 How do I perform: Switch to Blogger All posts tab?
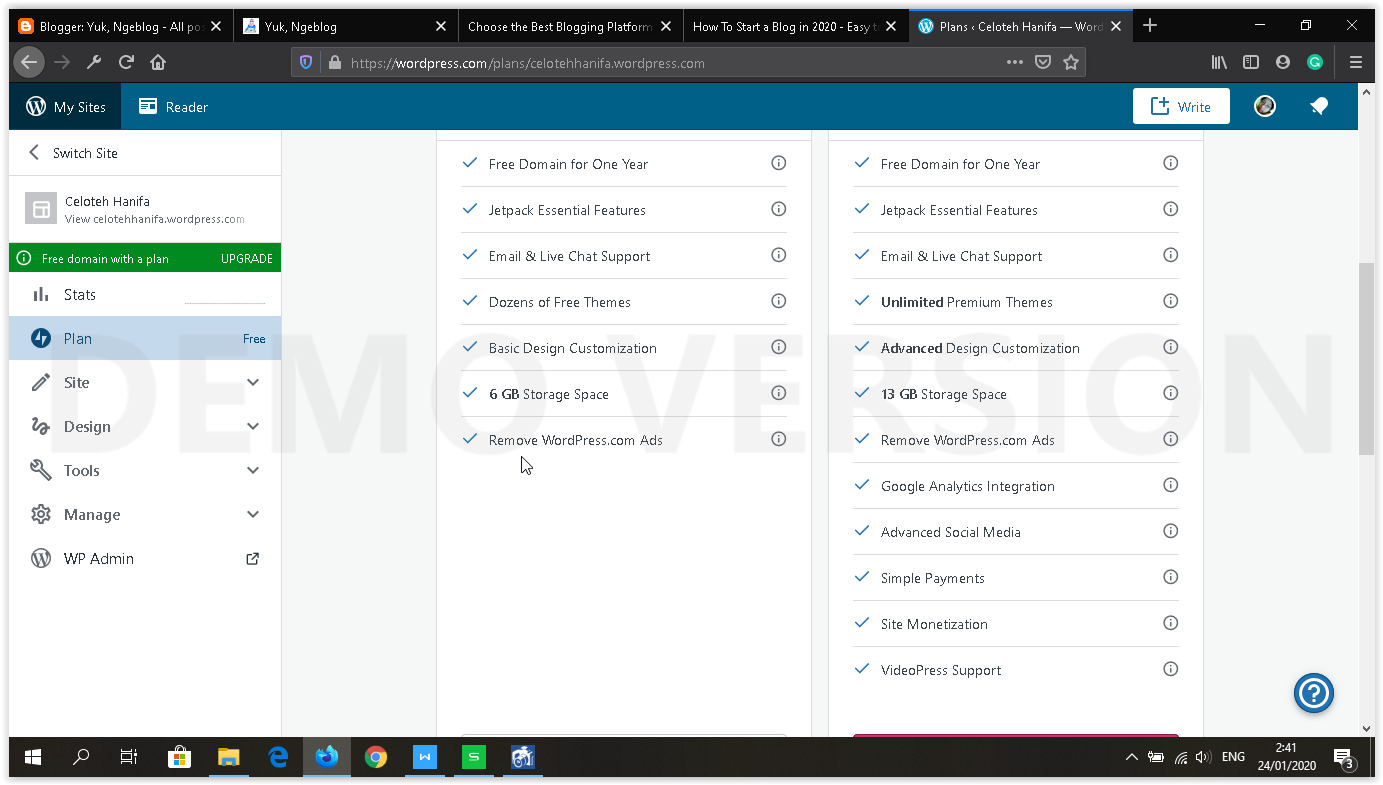point(120,27)
